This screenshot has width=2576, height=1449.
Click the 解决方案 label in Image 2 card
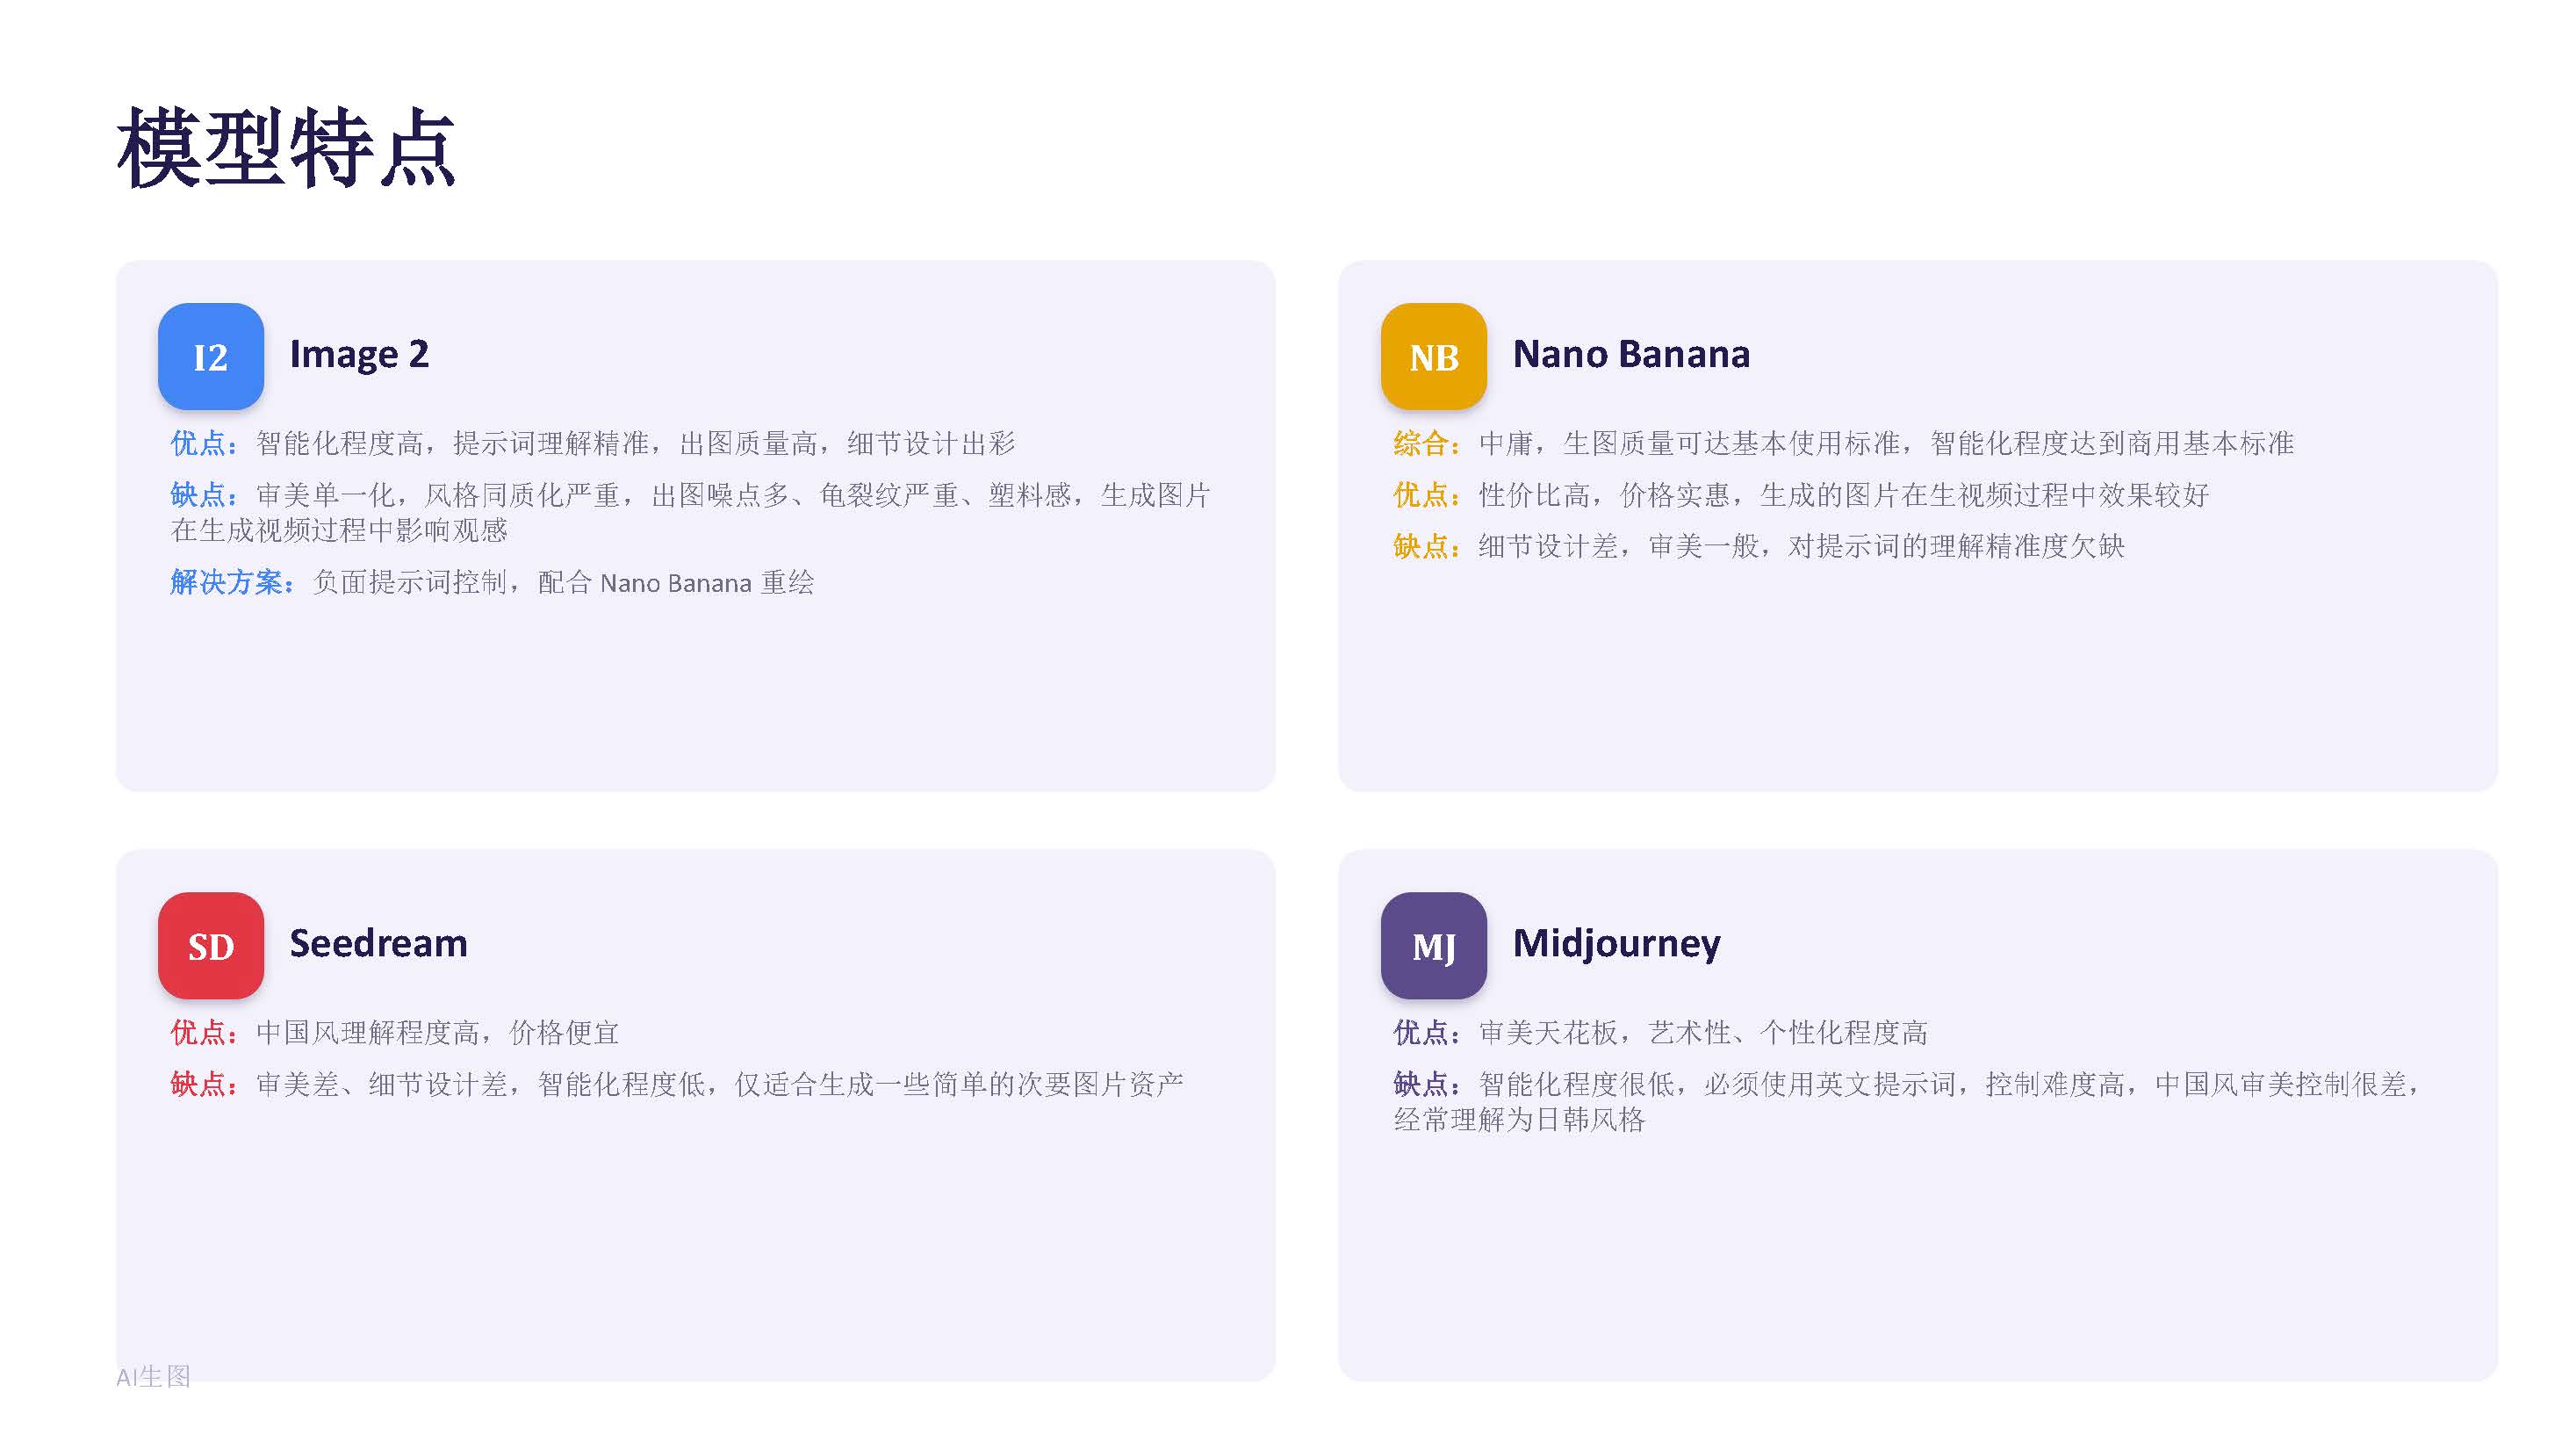pos(232,582)
